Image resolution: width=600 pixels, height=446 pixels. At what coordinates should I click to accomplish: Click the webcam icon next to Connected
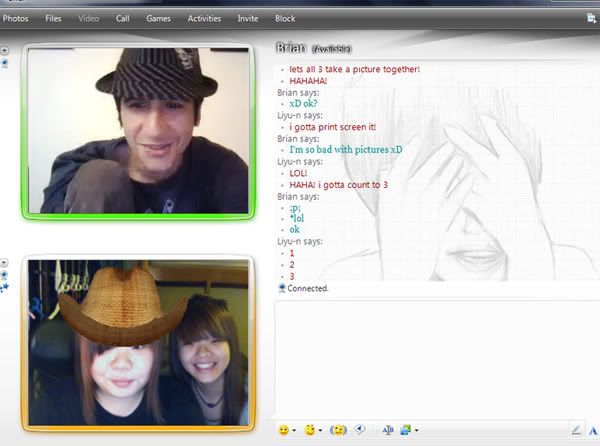[x=282, y=288]
